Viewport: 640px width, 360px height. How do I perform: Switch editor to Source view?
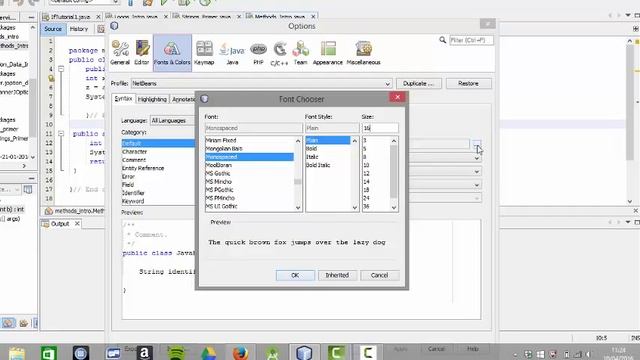click(53, 29)
